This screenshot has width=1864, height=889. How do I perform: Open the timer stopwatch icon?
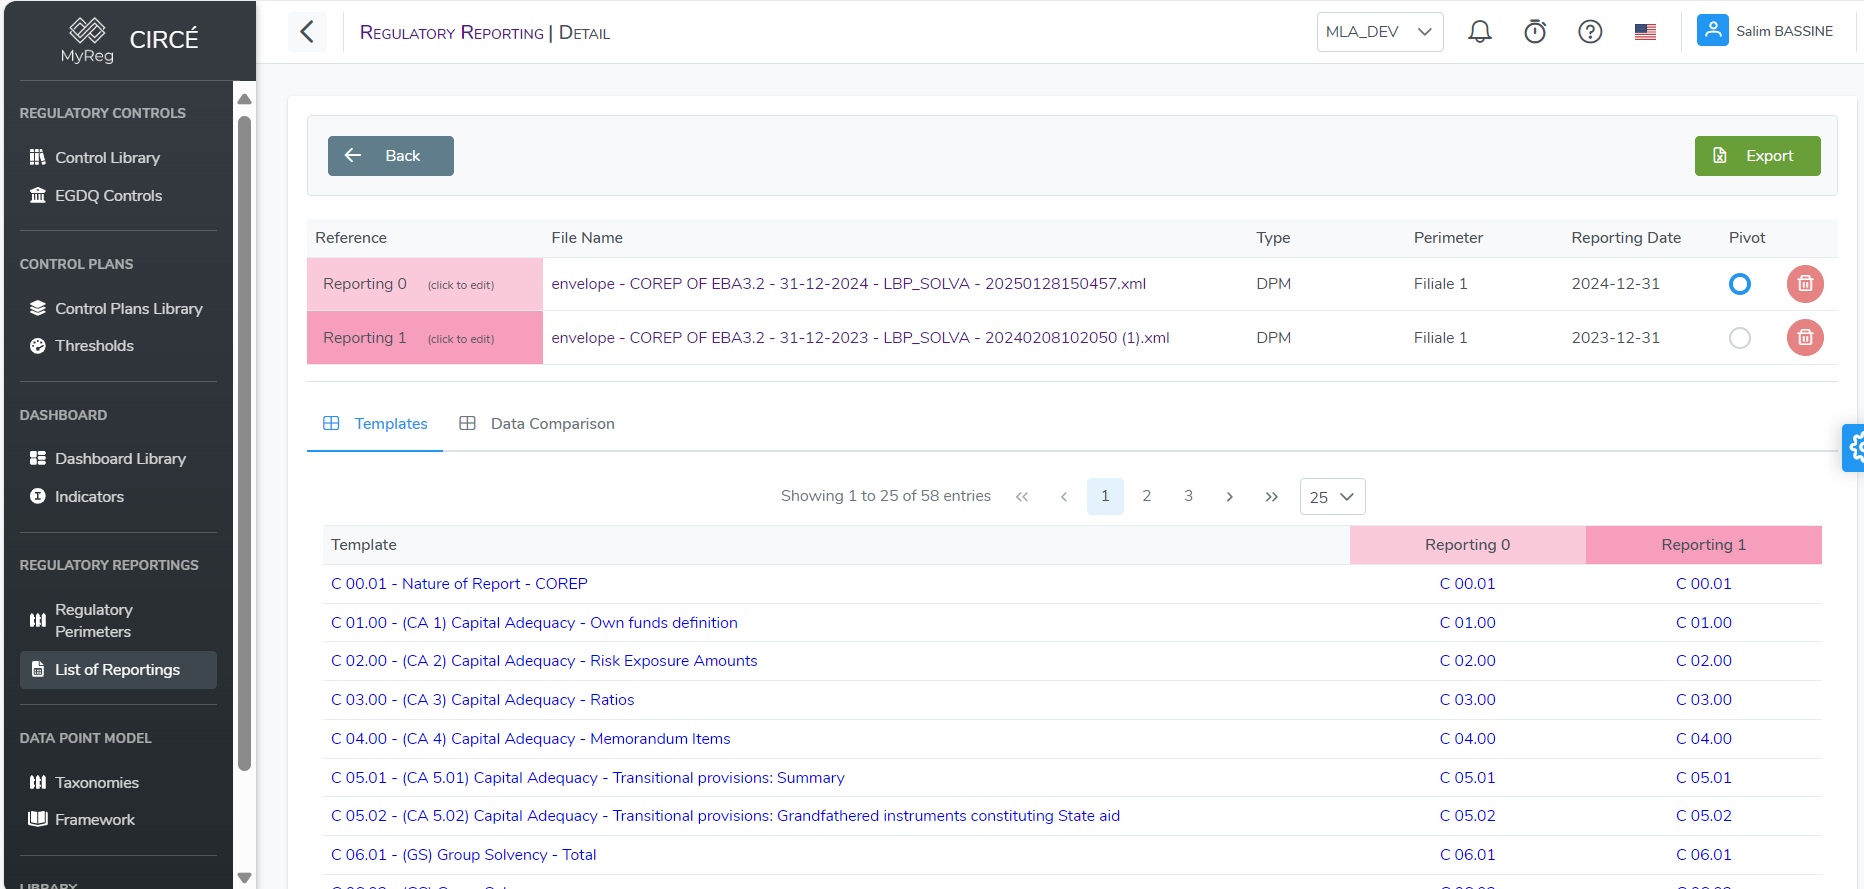click(x=1535, y=32)
